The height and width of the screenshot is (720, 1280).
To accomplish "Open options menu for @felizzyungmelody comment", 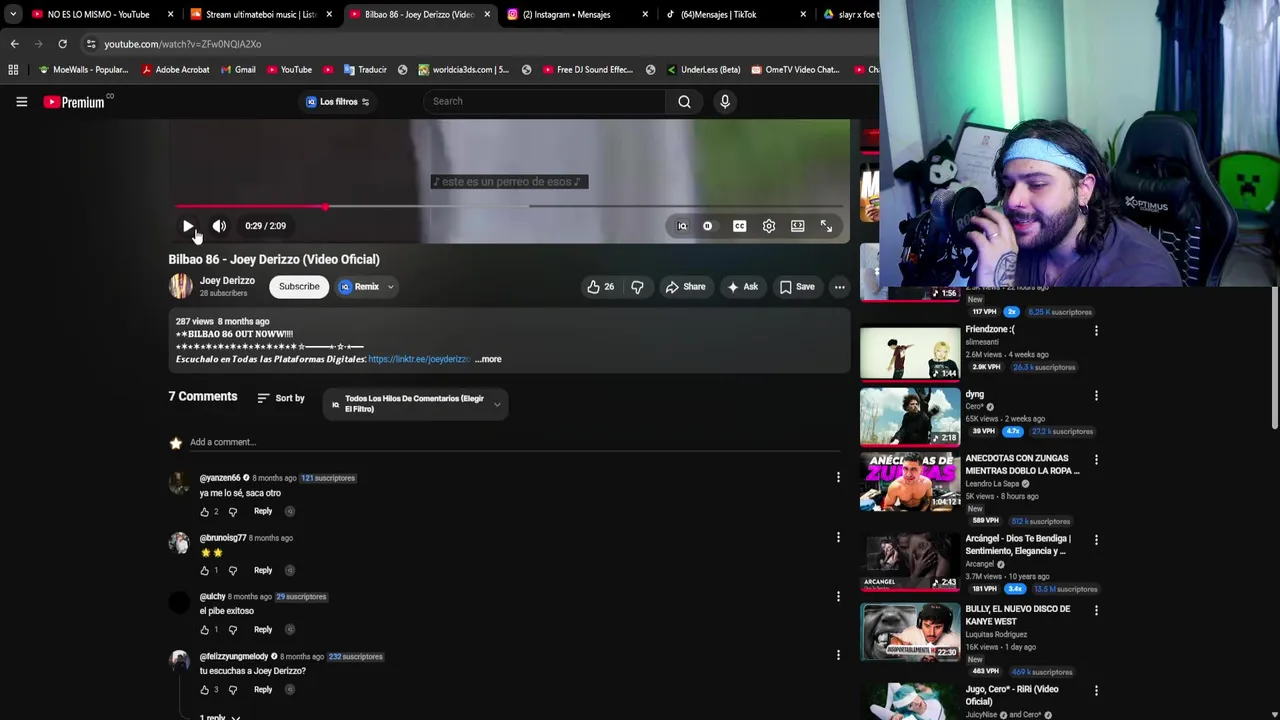I will [838, 656].
